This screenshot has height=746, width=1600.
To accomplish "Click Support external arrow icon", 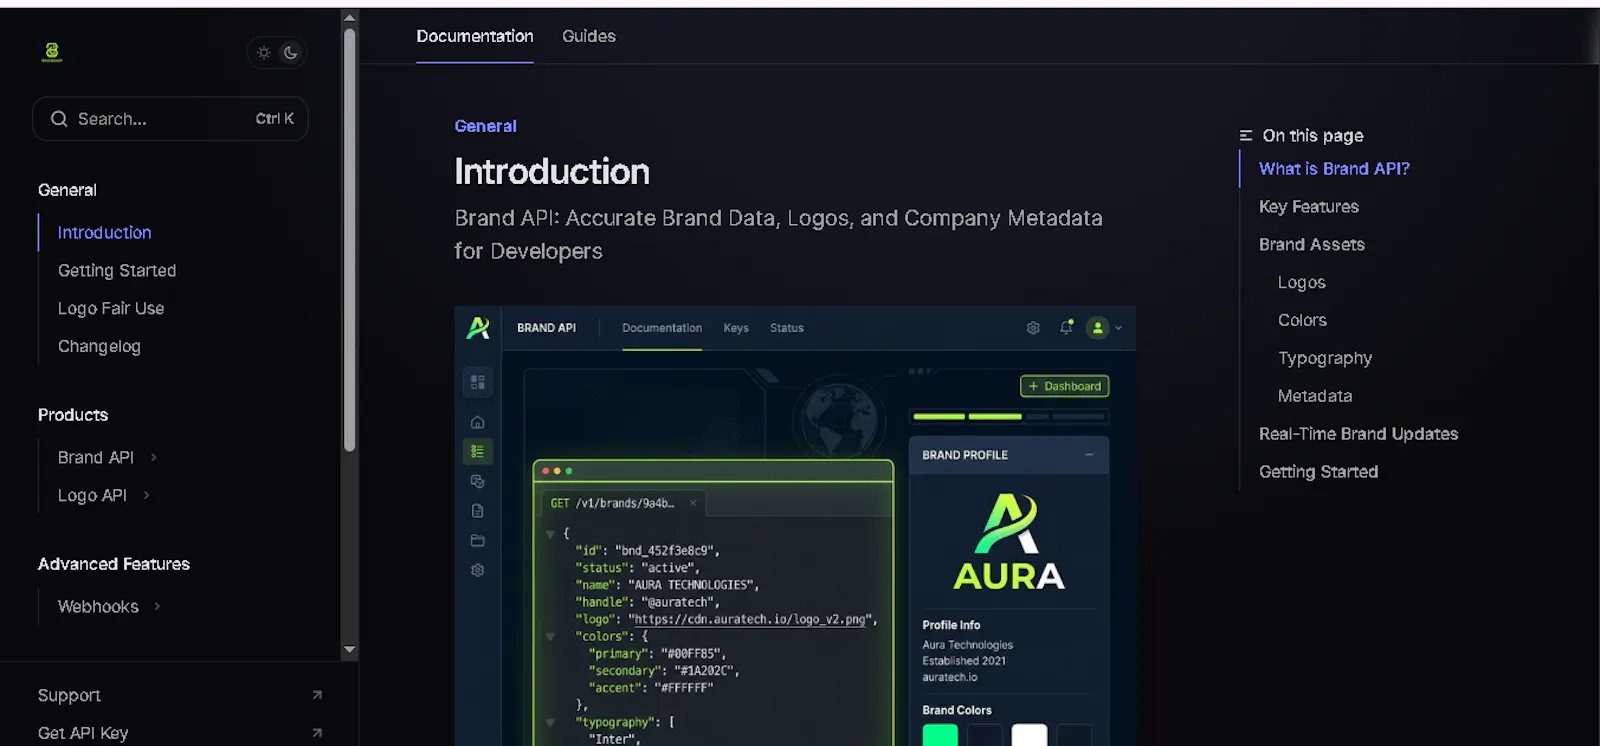I will point(317,695).
